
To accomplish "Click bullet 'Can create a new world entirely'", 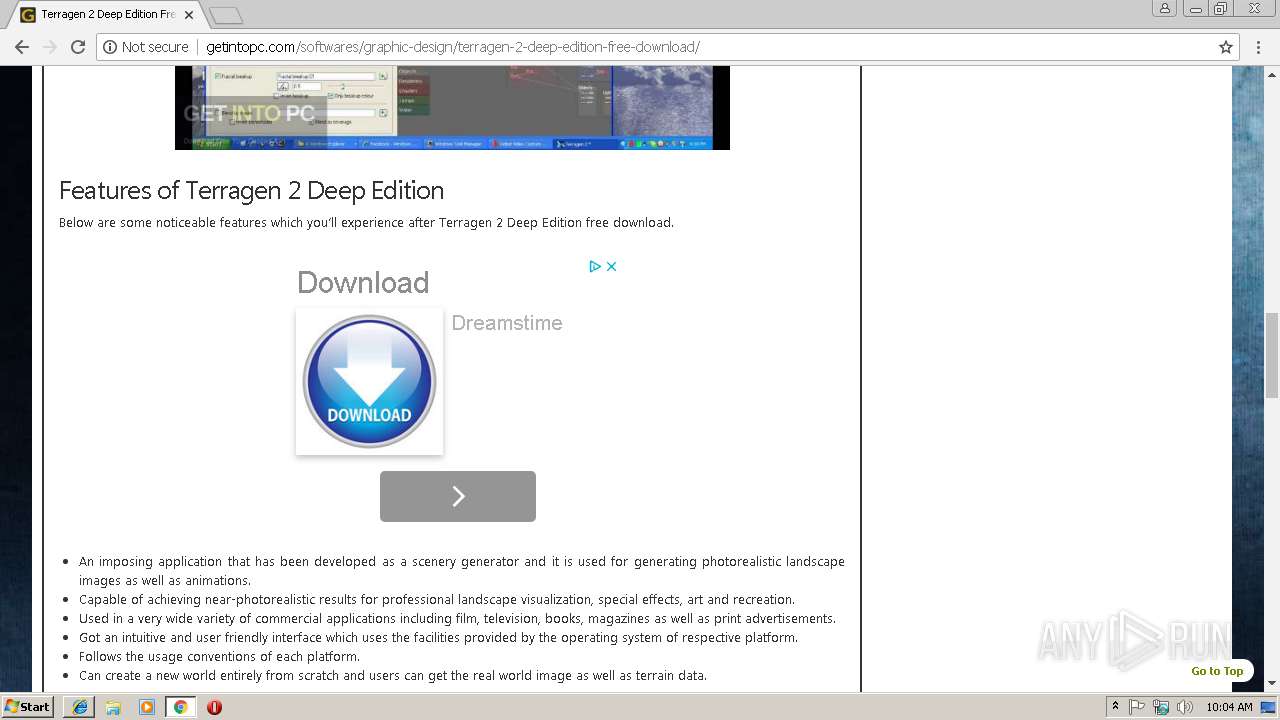I will coord(393,676).
